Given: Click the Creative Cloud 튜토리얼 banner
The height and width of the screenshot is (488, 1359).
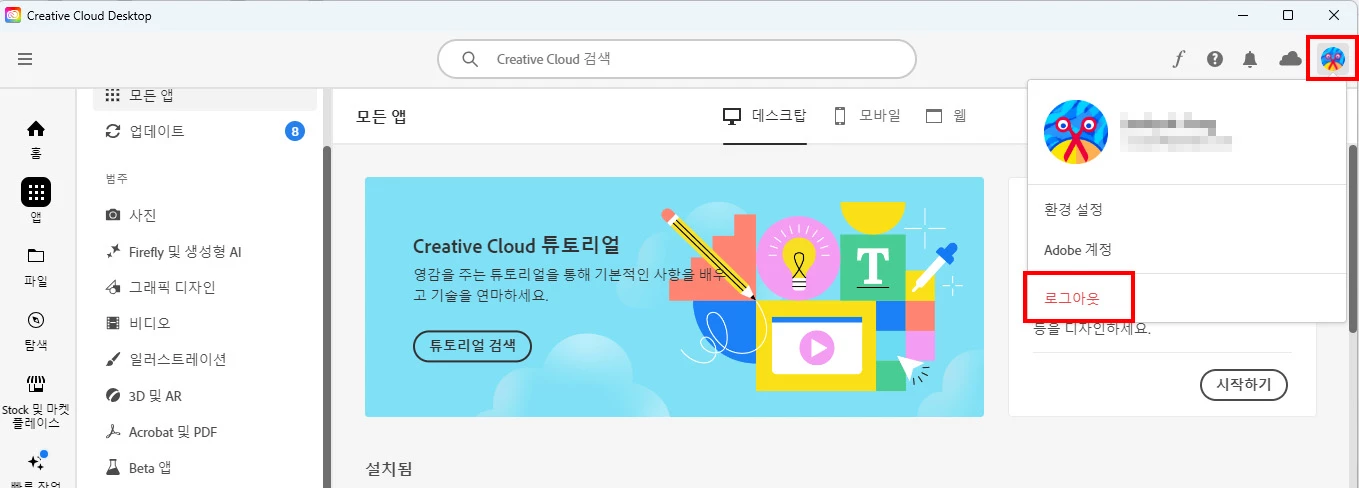Looking at the screenshot, I should [674, 297].
